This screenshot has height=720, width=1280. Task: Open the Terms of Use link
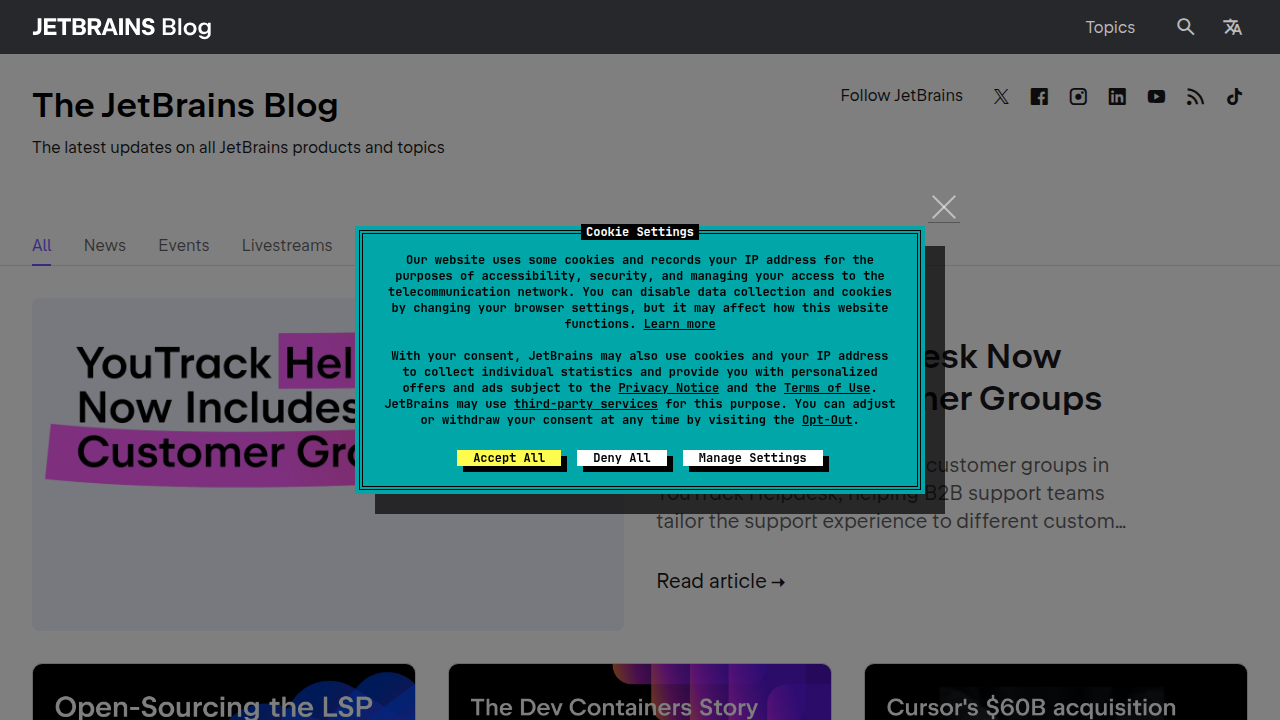[x=827, y=388]
